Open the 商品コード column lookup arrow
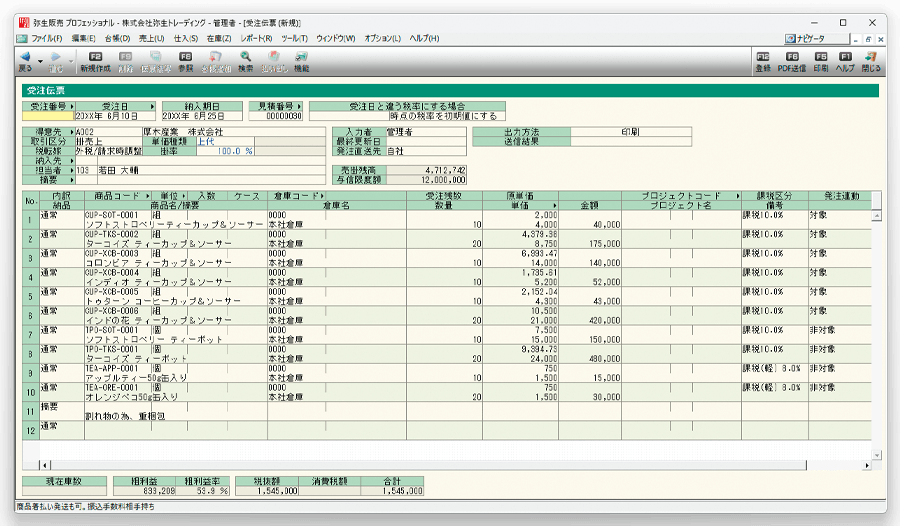Image resolution: width=900 pixels, height=526 pixels. [x=148, y=196]
